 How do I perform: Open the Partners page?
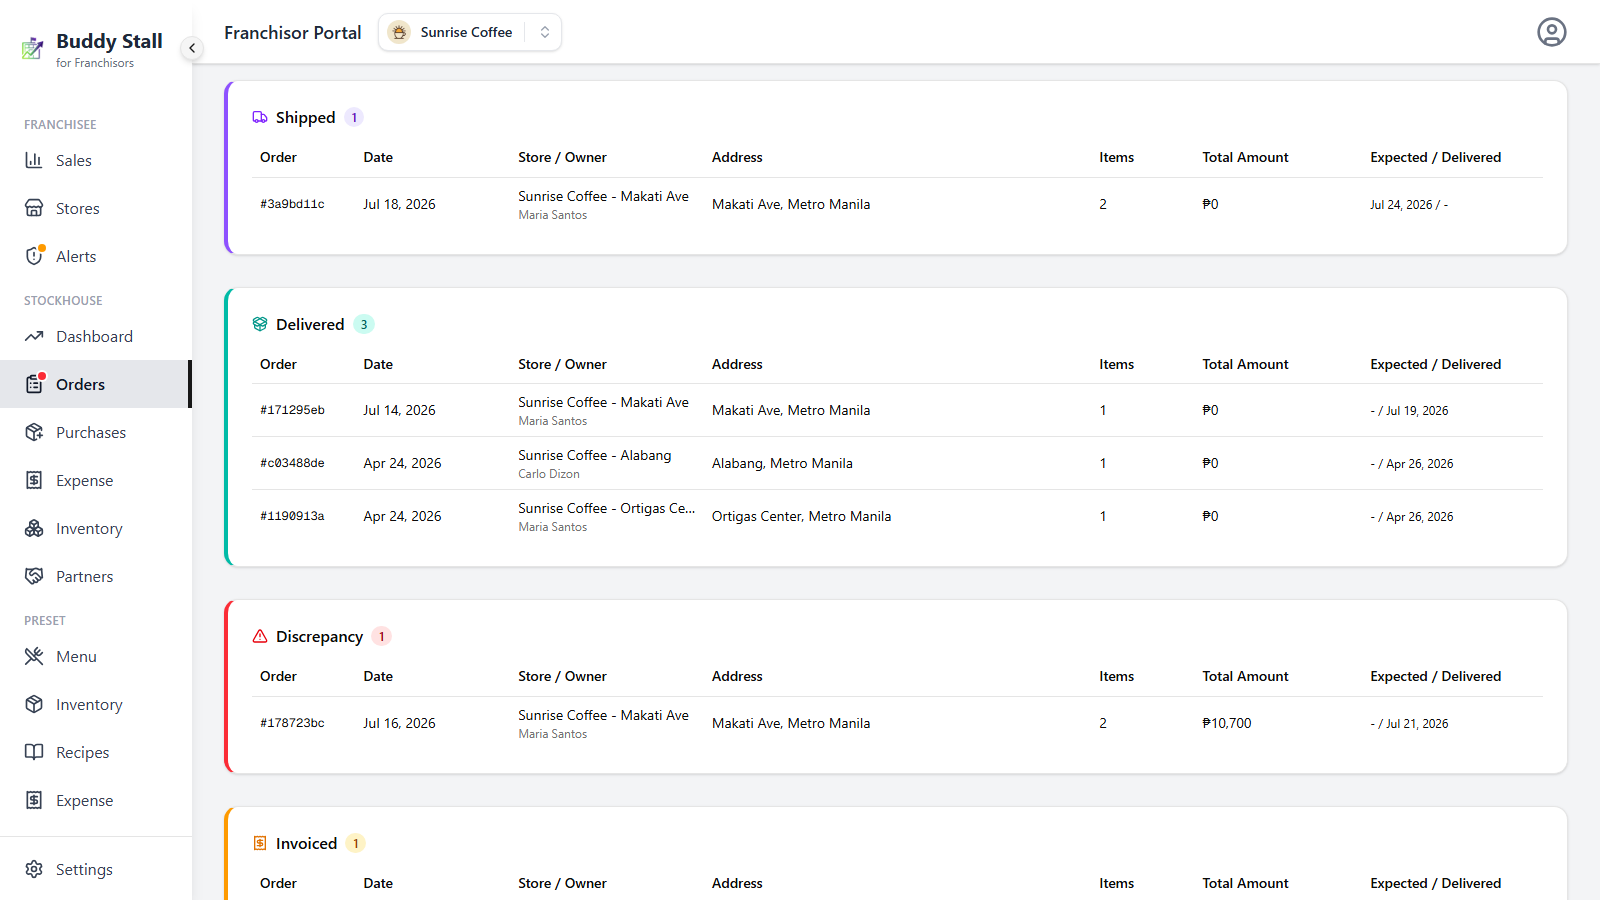point(96,576)
